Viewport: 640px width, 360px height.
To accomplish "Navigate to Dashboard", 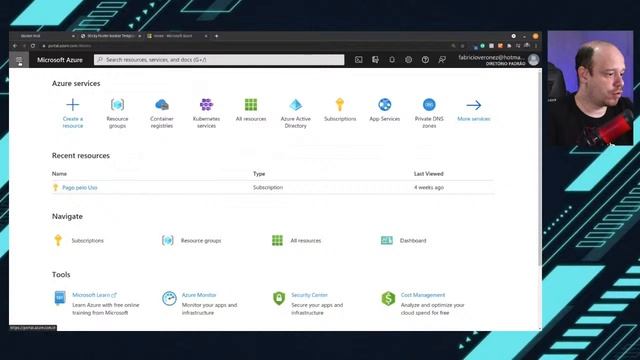I will click(x=413, y=241).
